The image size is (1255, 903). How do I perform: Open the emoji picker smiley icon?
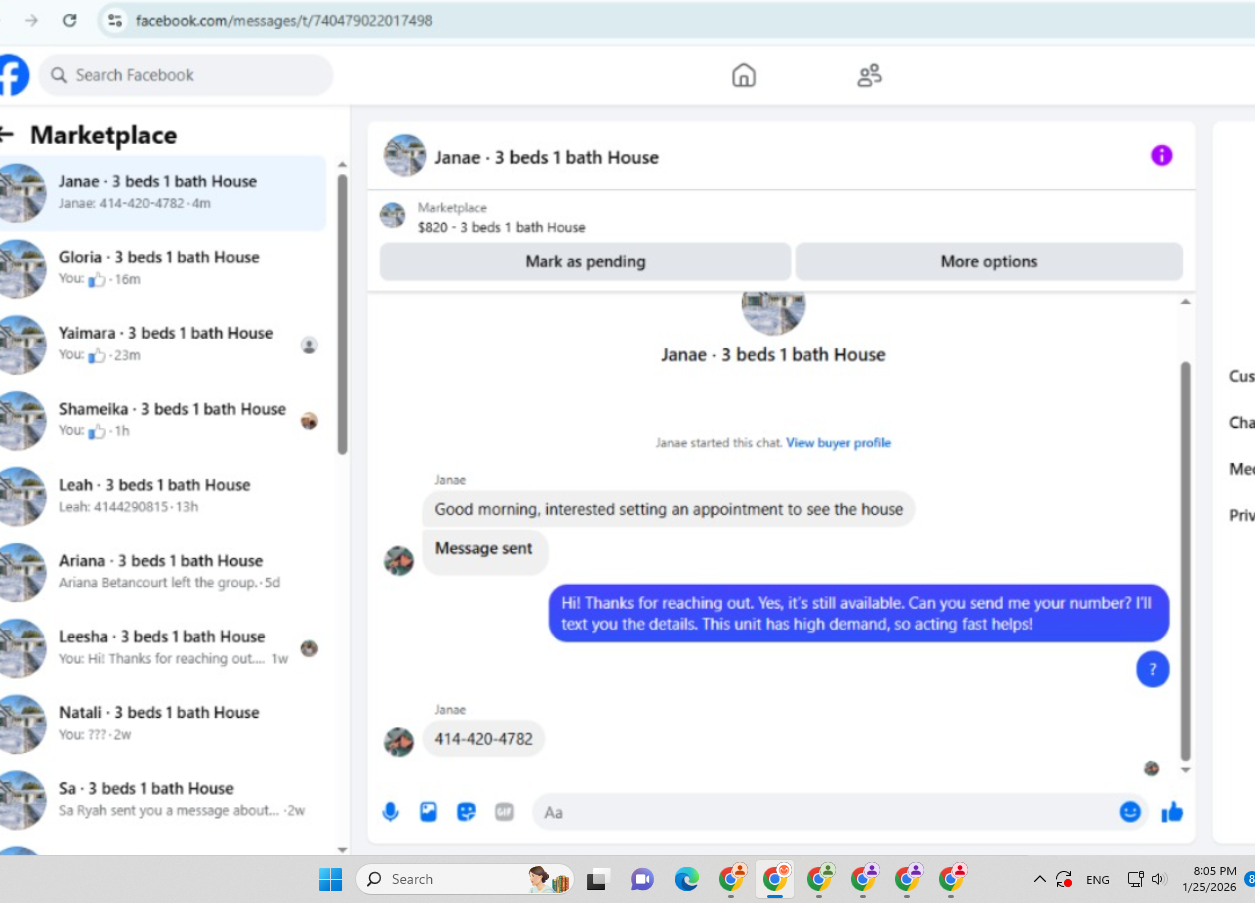coord(1130,812)
